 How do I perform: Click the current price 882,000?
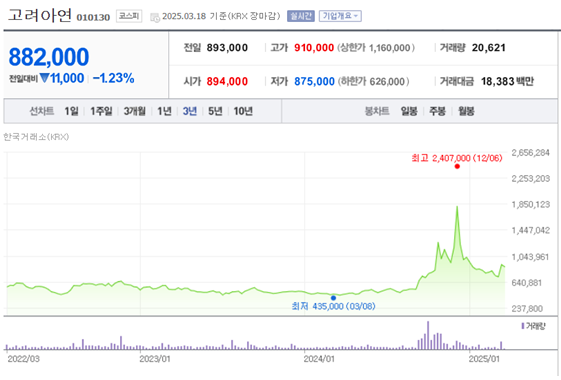49,57
